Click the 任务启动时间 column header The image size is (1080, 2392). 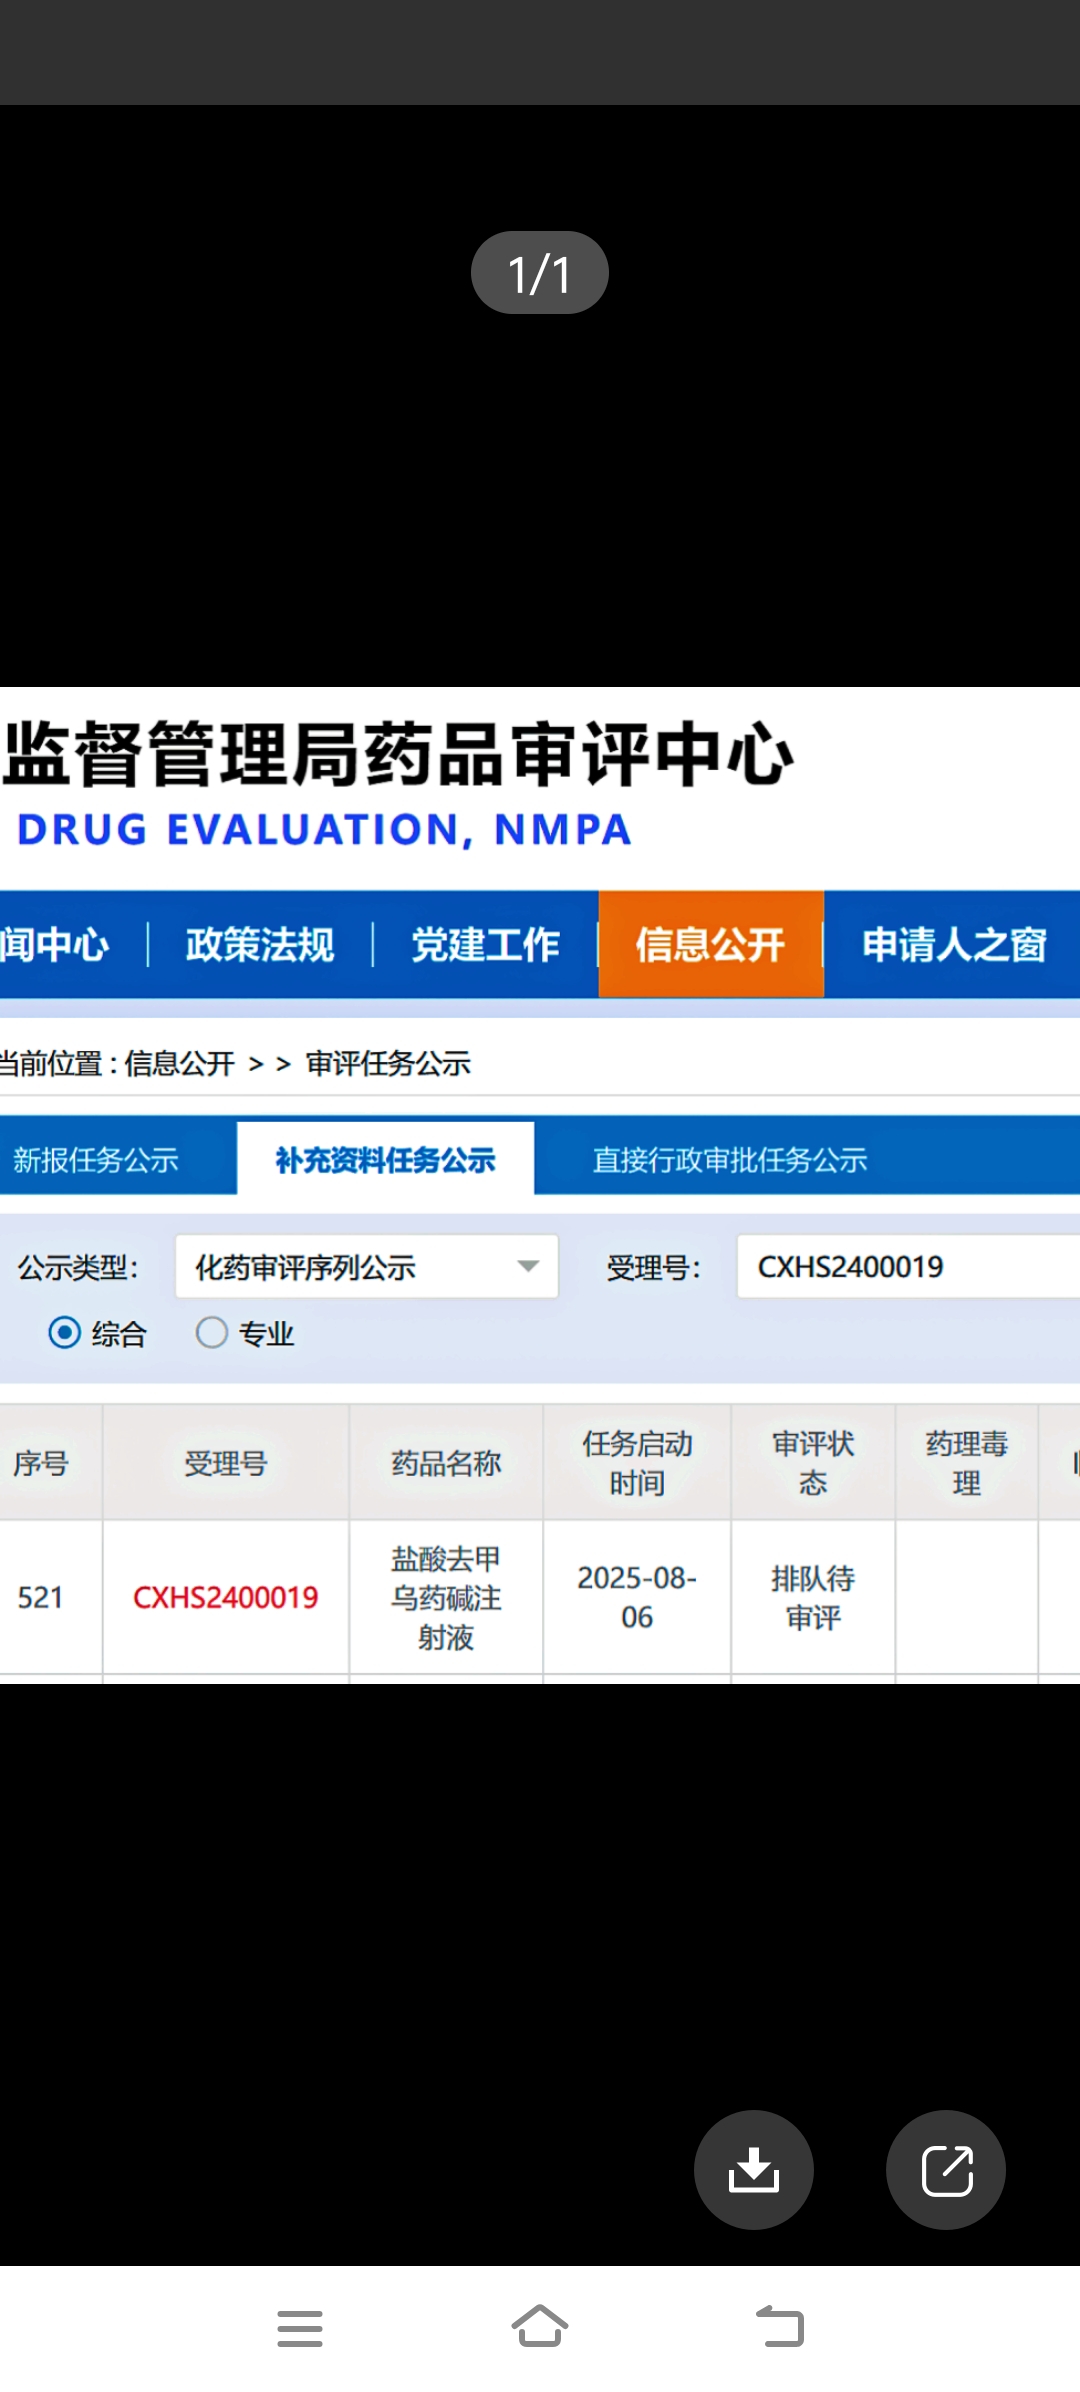(x=637, y=1464)
